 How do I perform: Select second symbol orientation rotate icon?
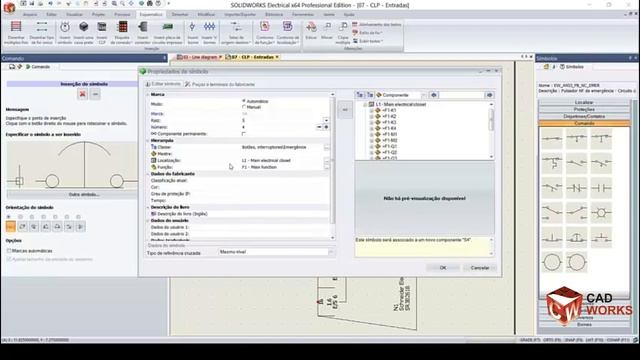point(22,227)
